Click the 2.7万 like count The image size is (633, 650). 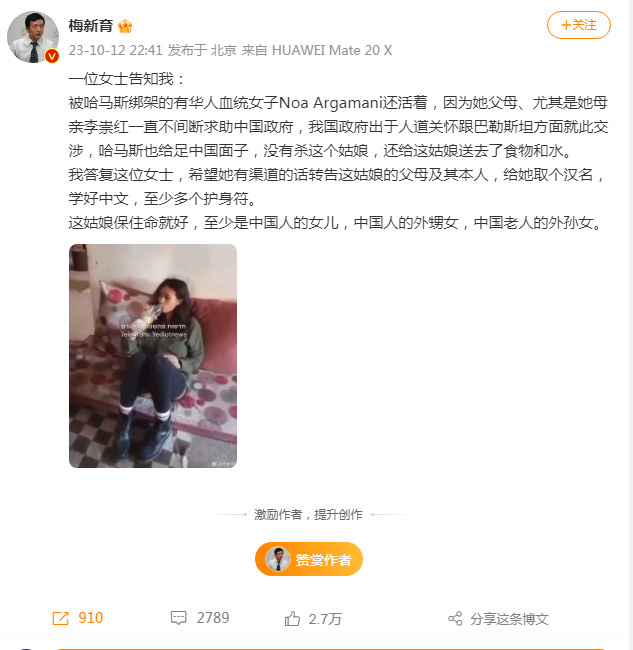325,619
